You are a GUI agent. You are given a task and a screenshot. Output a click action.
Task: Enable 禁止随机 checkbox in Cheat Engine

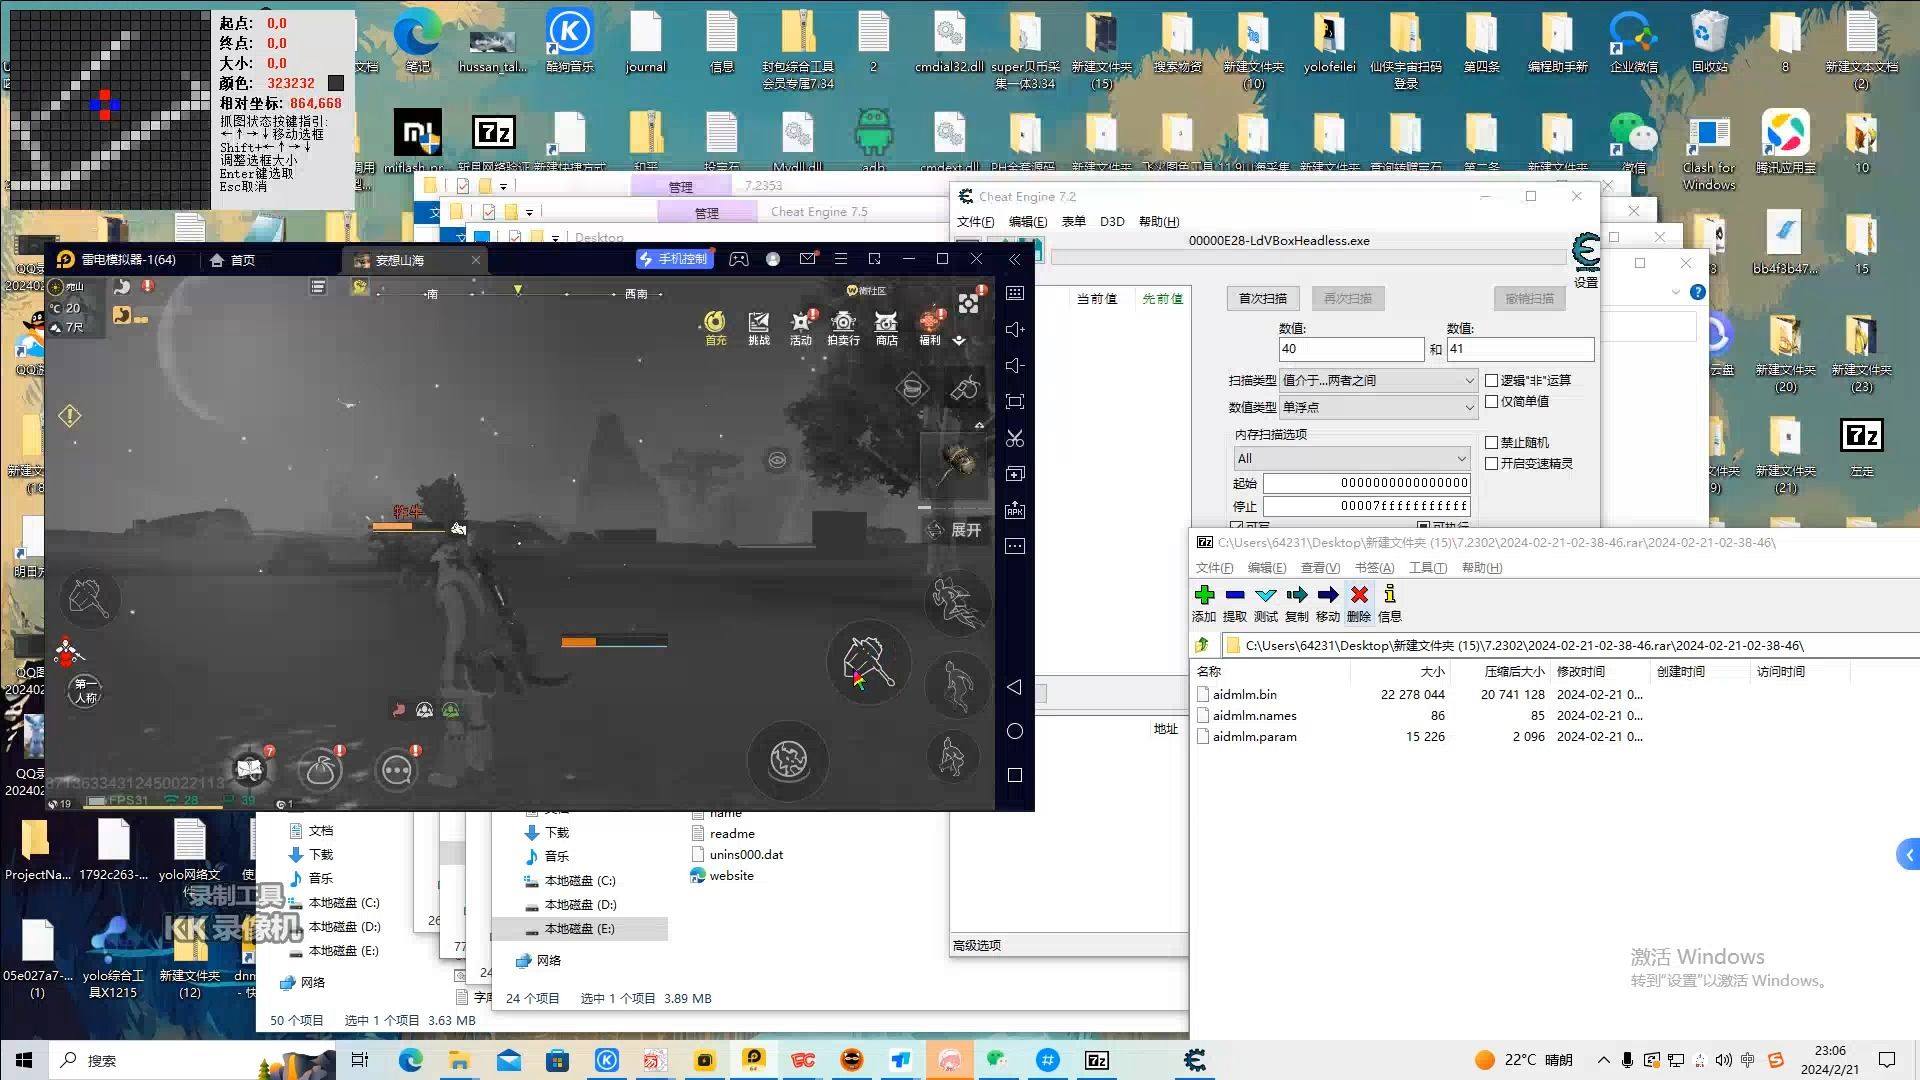tap(1491, 442)
